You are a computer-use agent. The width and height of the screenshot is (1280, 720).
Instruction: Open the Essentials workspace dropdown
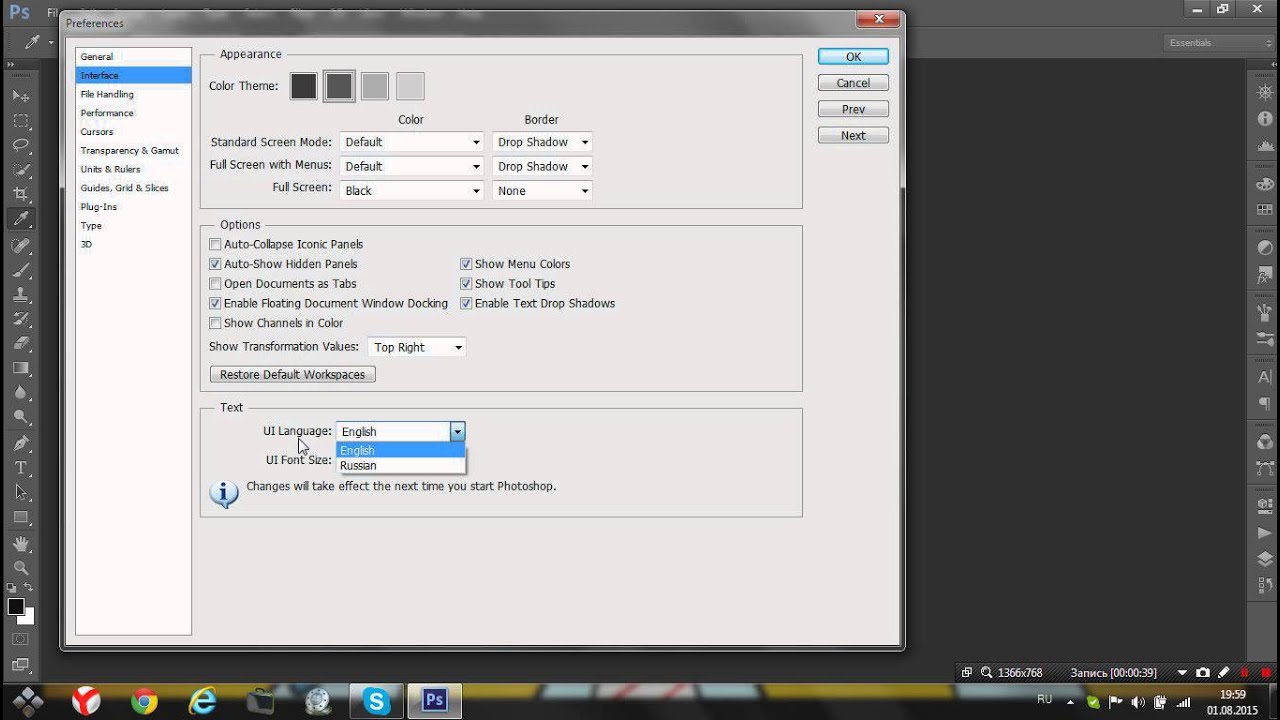point(1220,43)
